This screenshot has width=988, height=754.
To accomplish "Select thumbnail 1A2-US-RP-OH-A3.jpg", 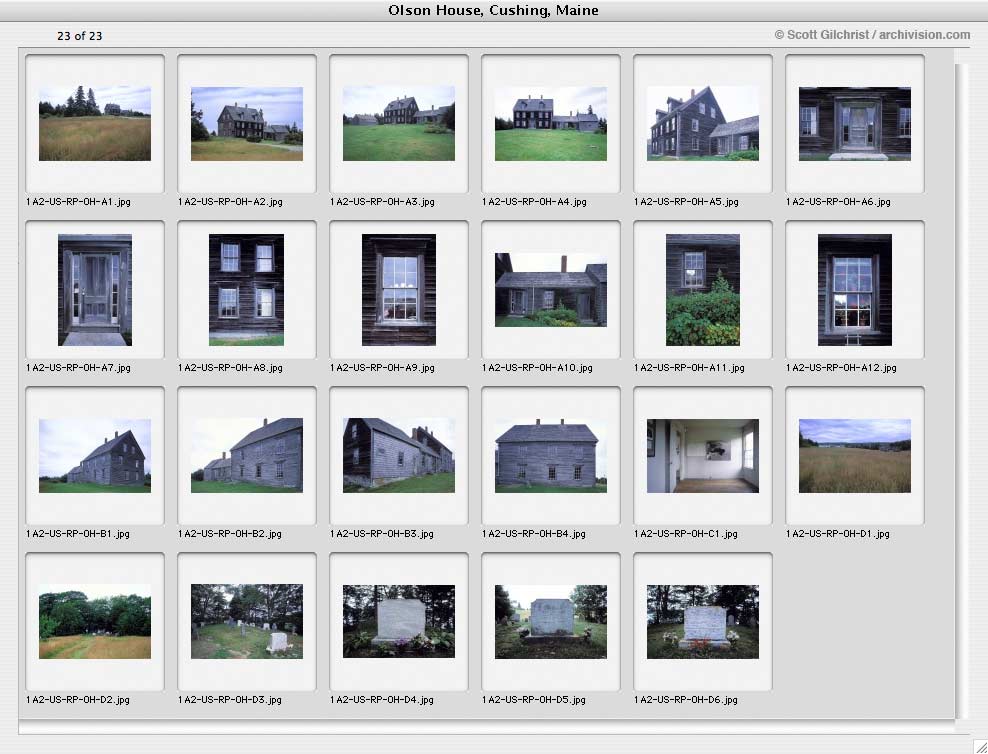I will [x=399, y=123].
